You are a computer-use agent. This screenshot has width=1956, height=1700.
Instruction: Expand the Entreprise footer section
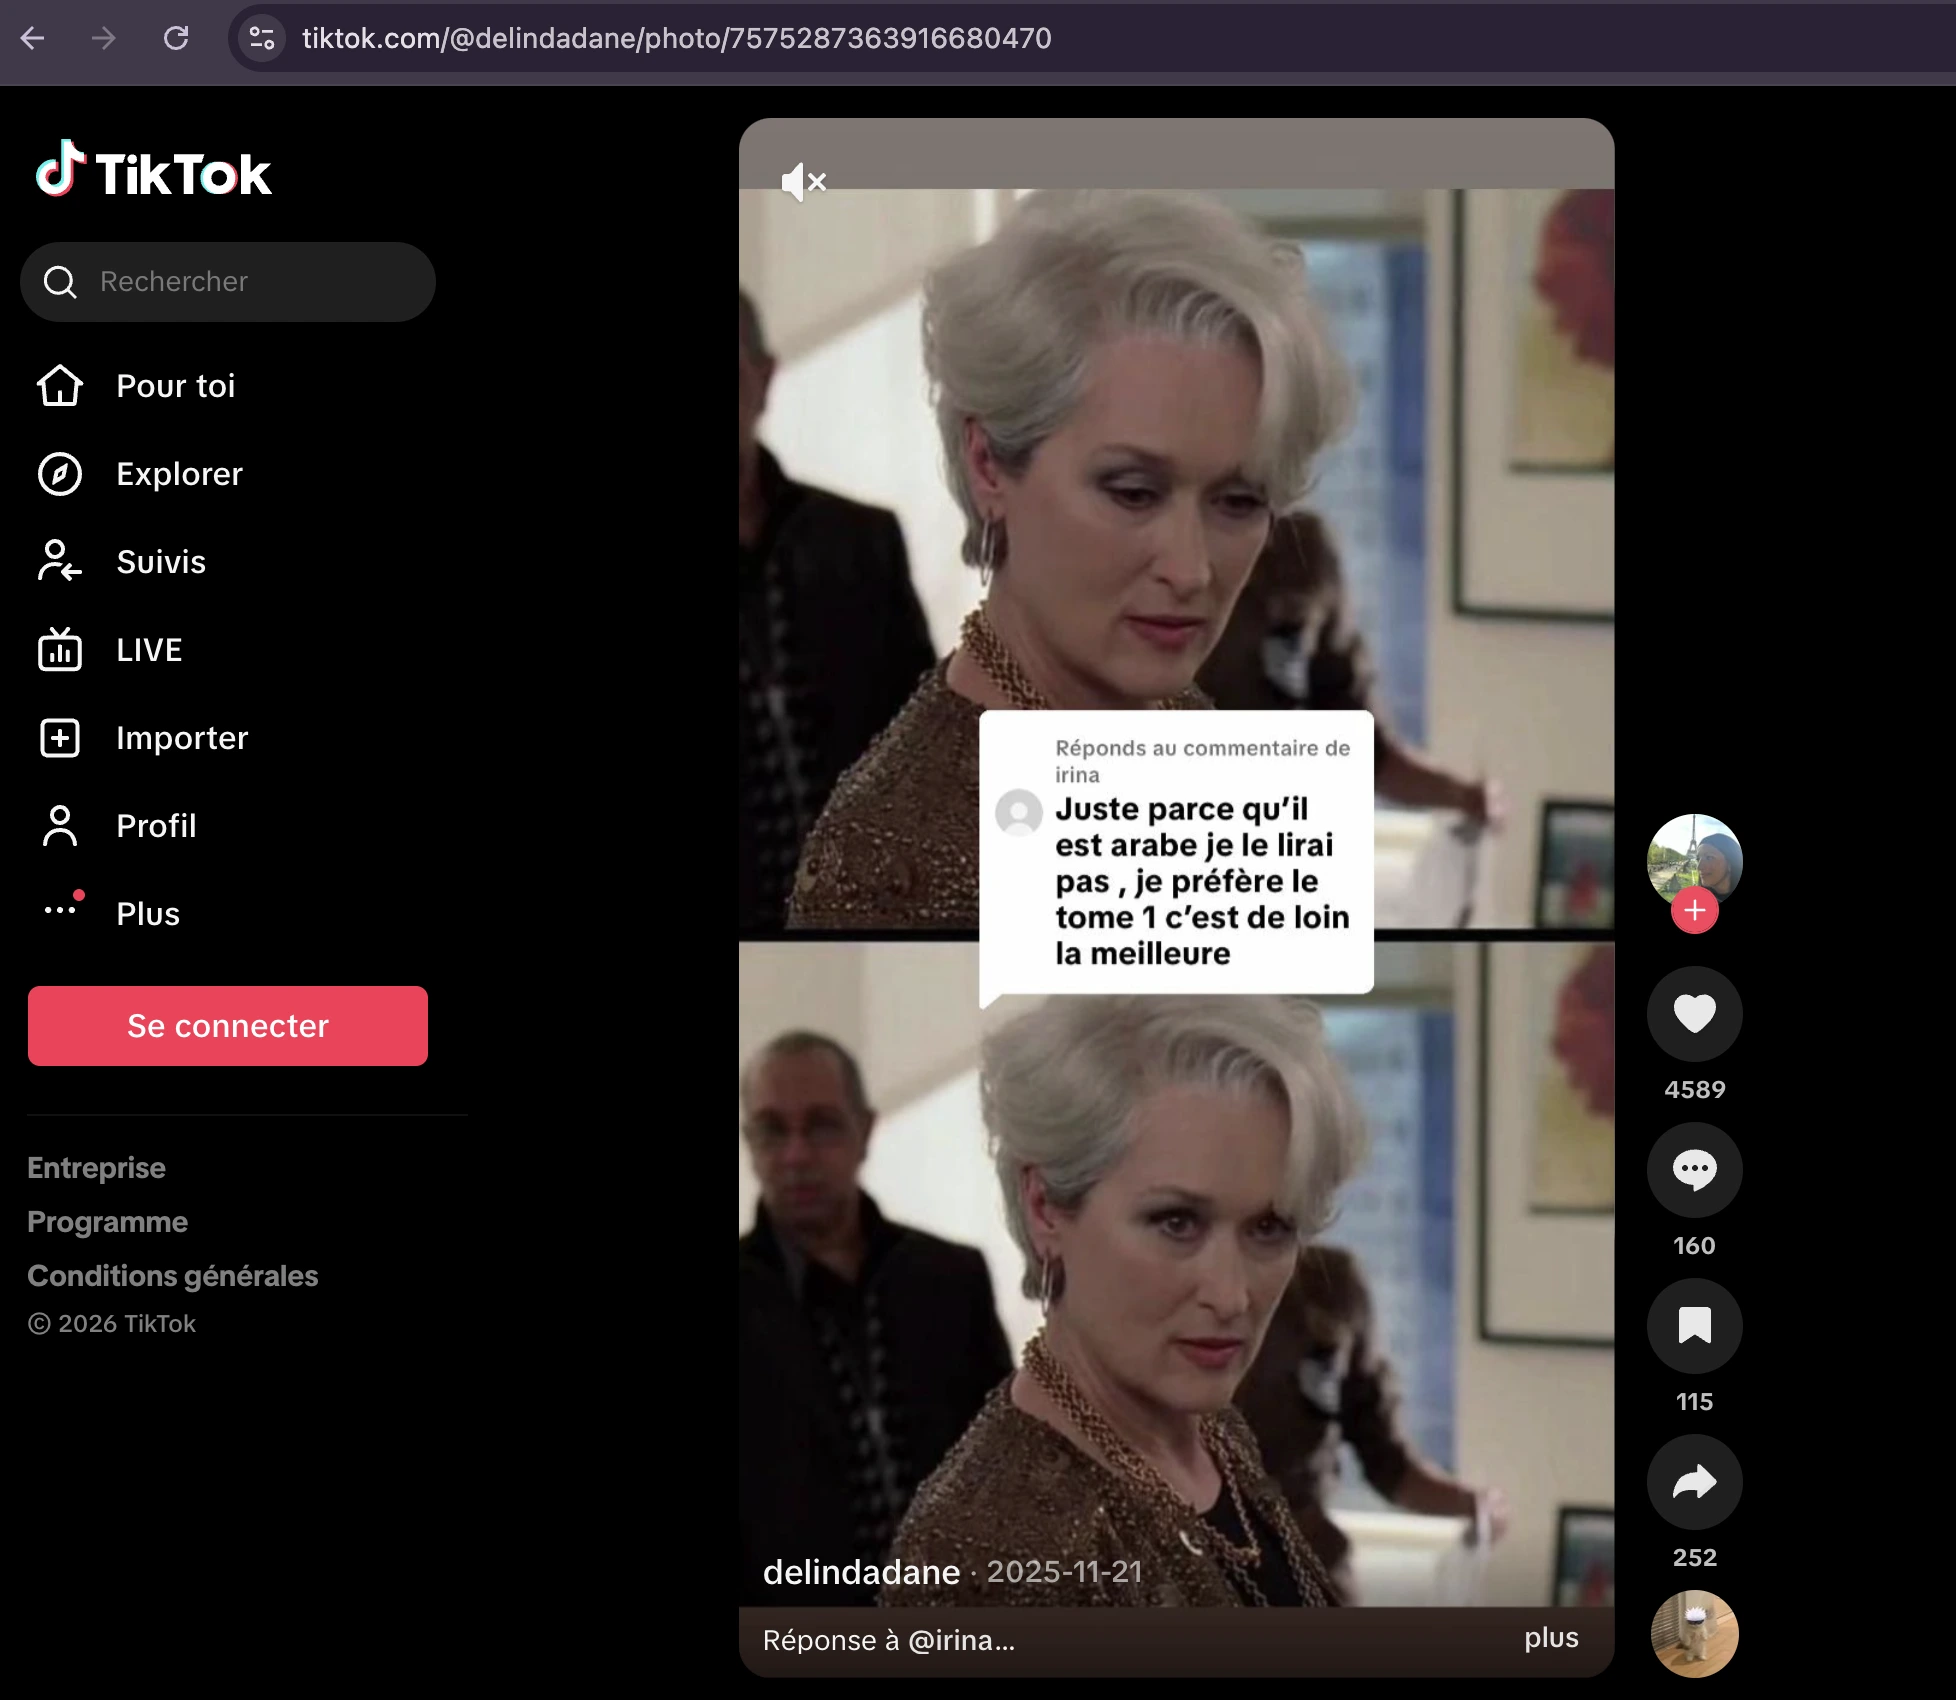96,1168
